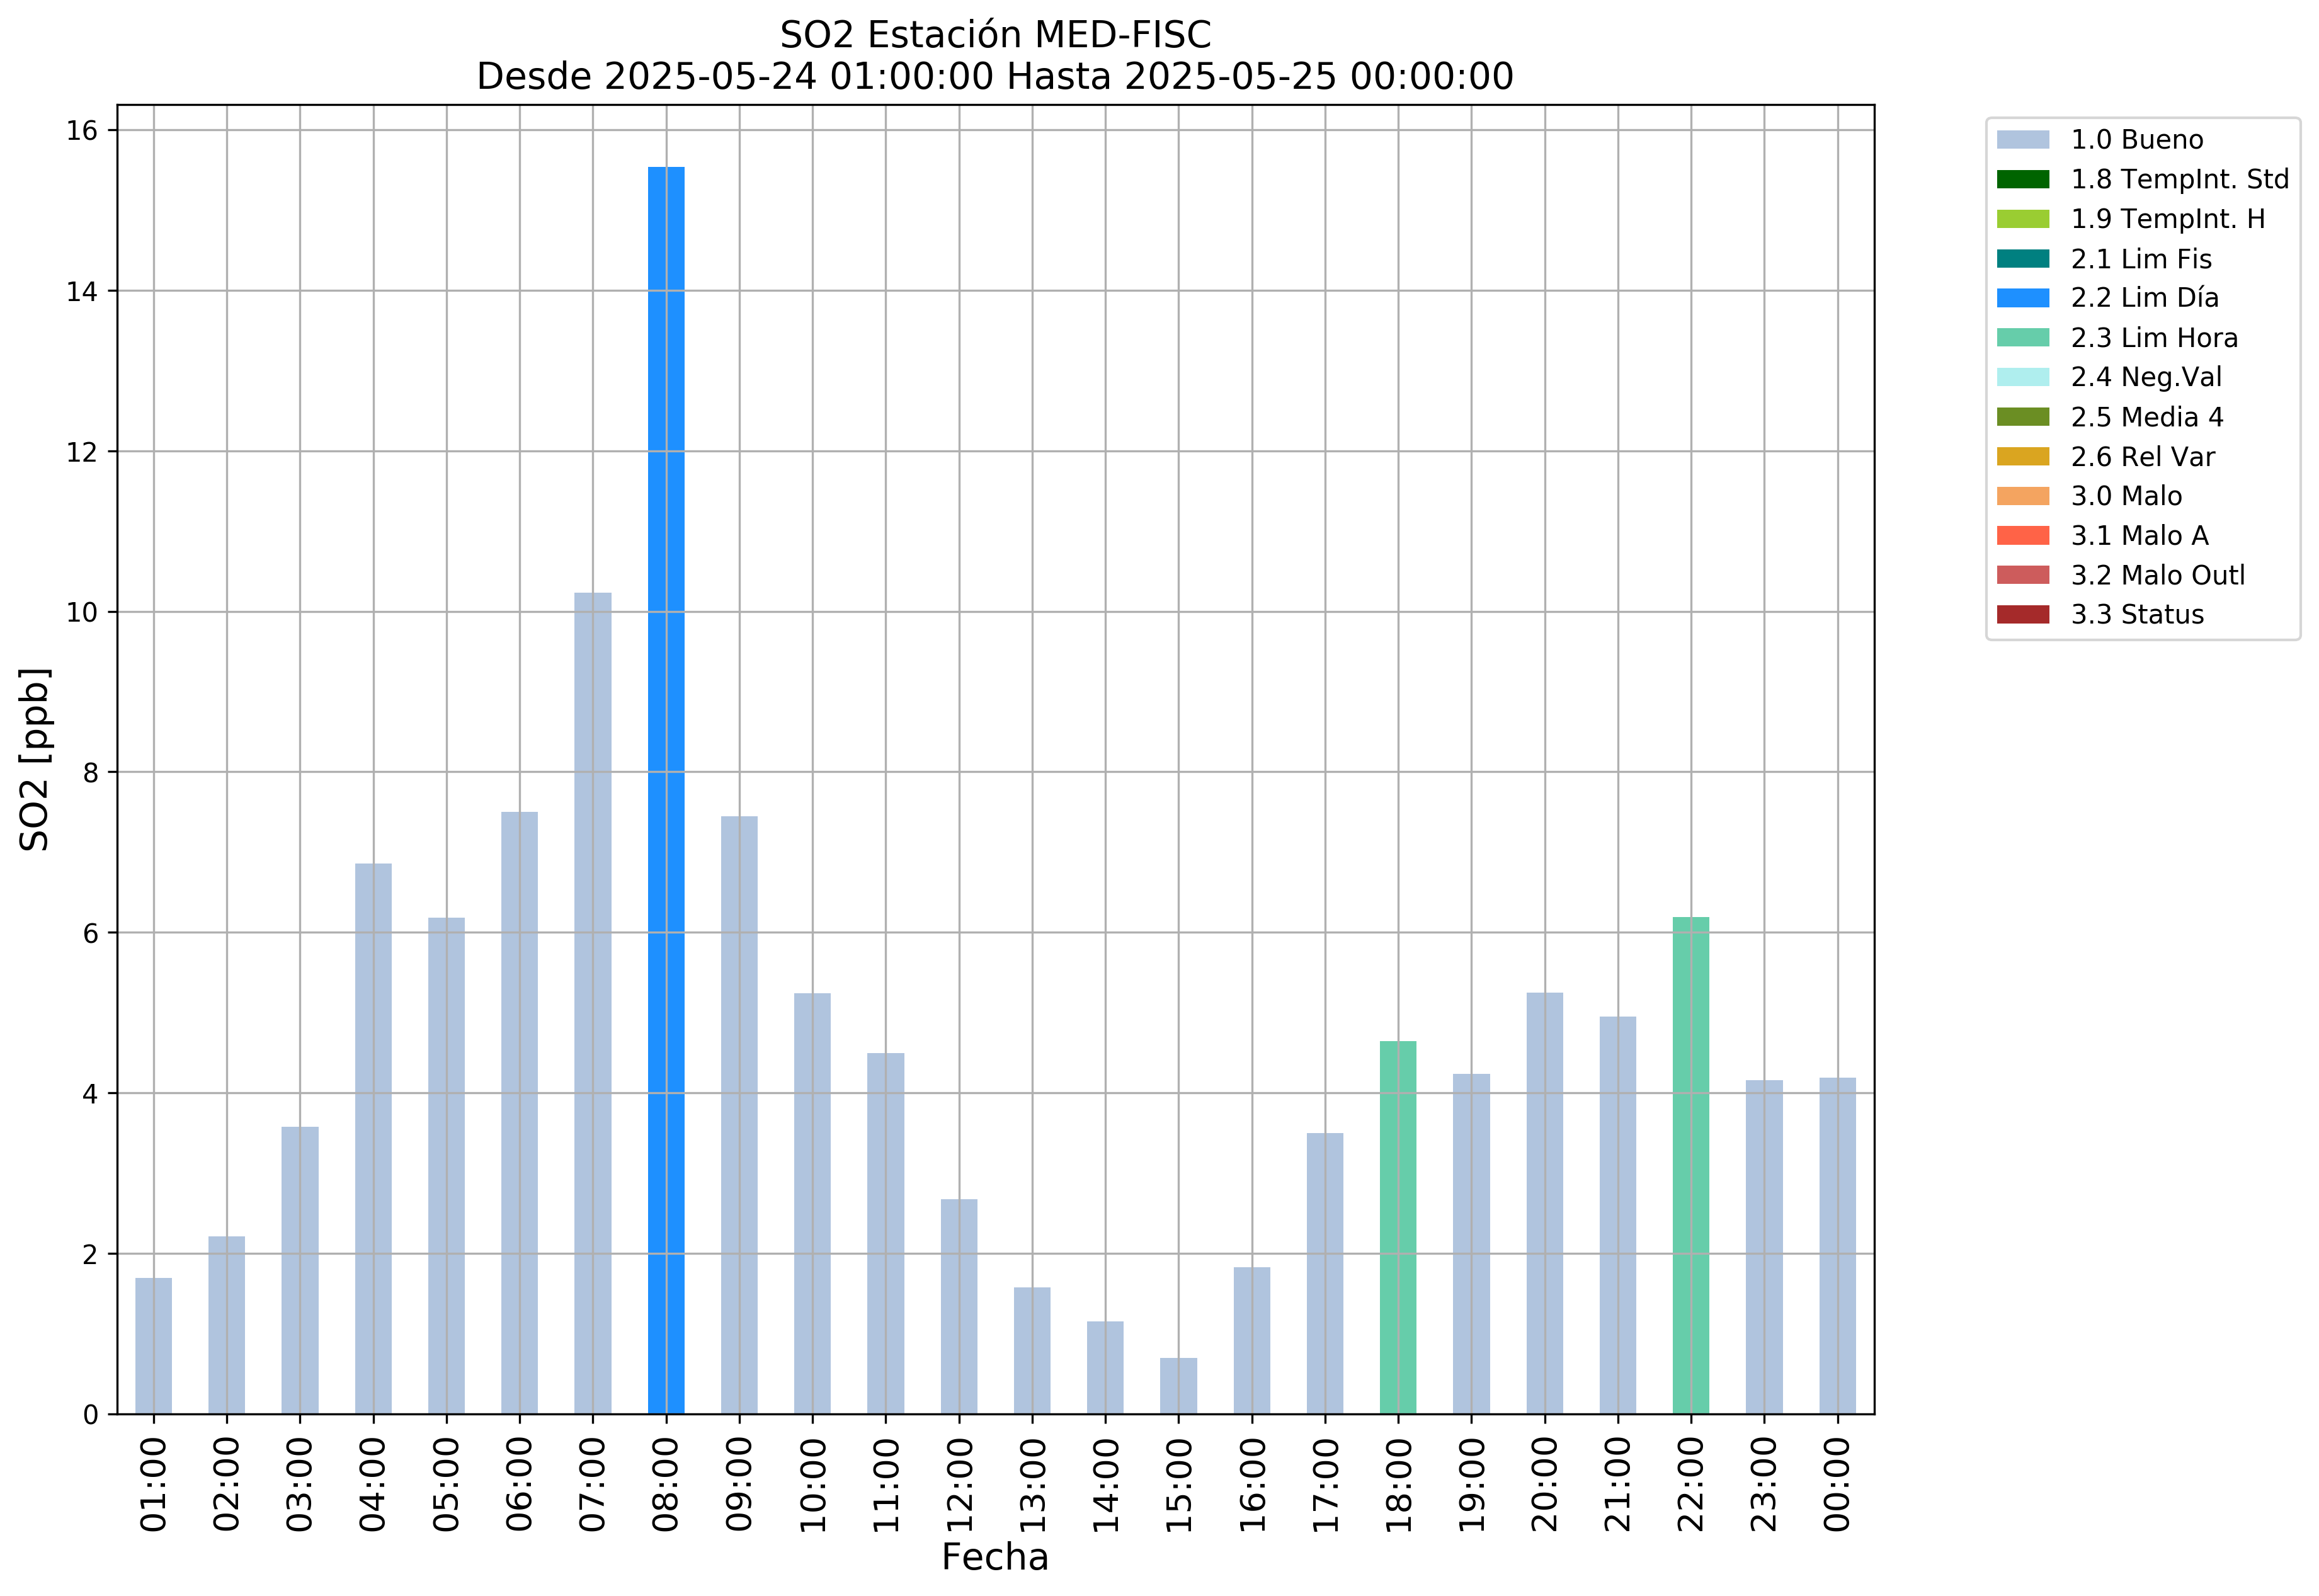The image size is (2319, 1596).
Task: Click the bar at 07:00
Action: tap(593, 1003)
